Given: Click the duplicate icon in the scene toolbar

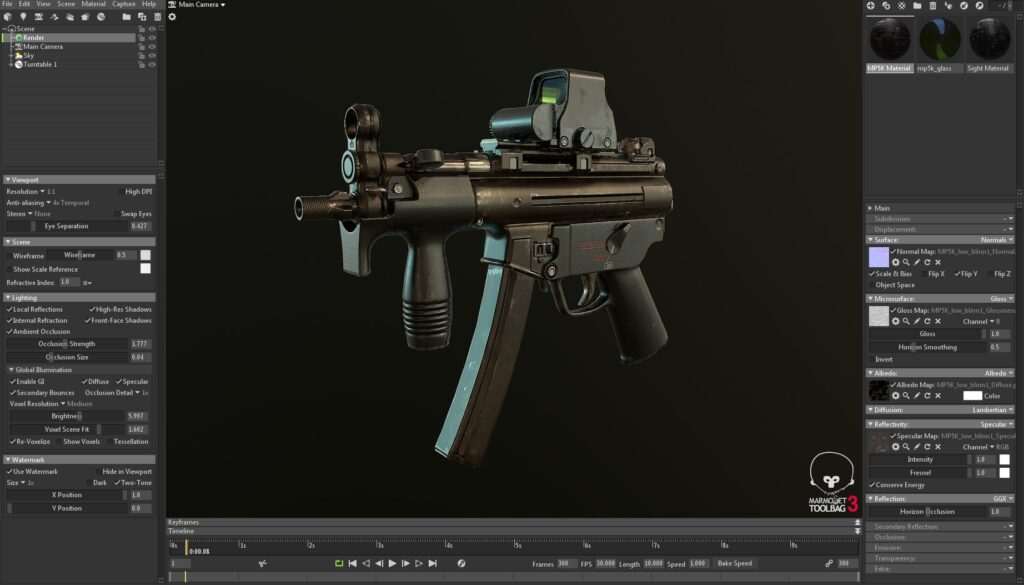Looking at the screenshot, I should [x=142, y=16].
